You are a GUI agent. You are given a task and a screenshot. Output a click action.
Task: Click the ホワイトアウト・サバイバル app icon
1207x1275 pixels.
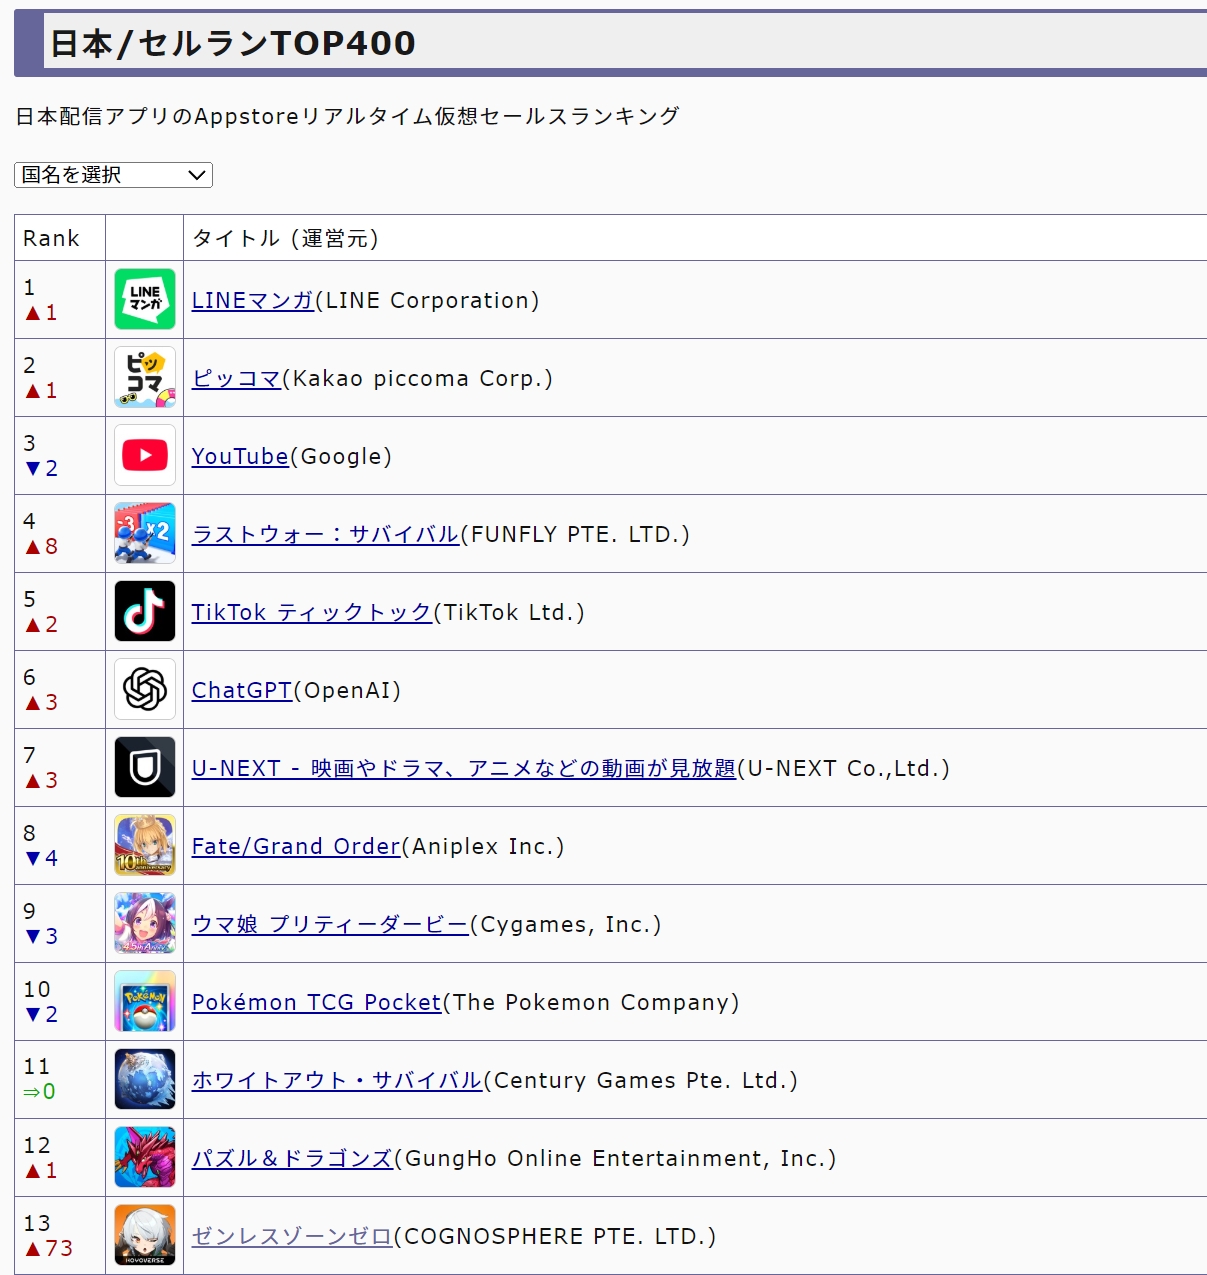pos(145,1079)
